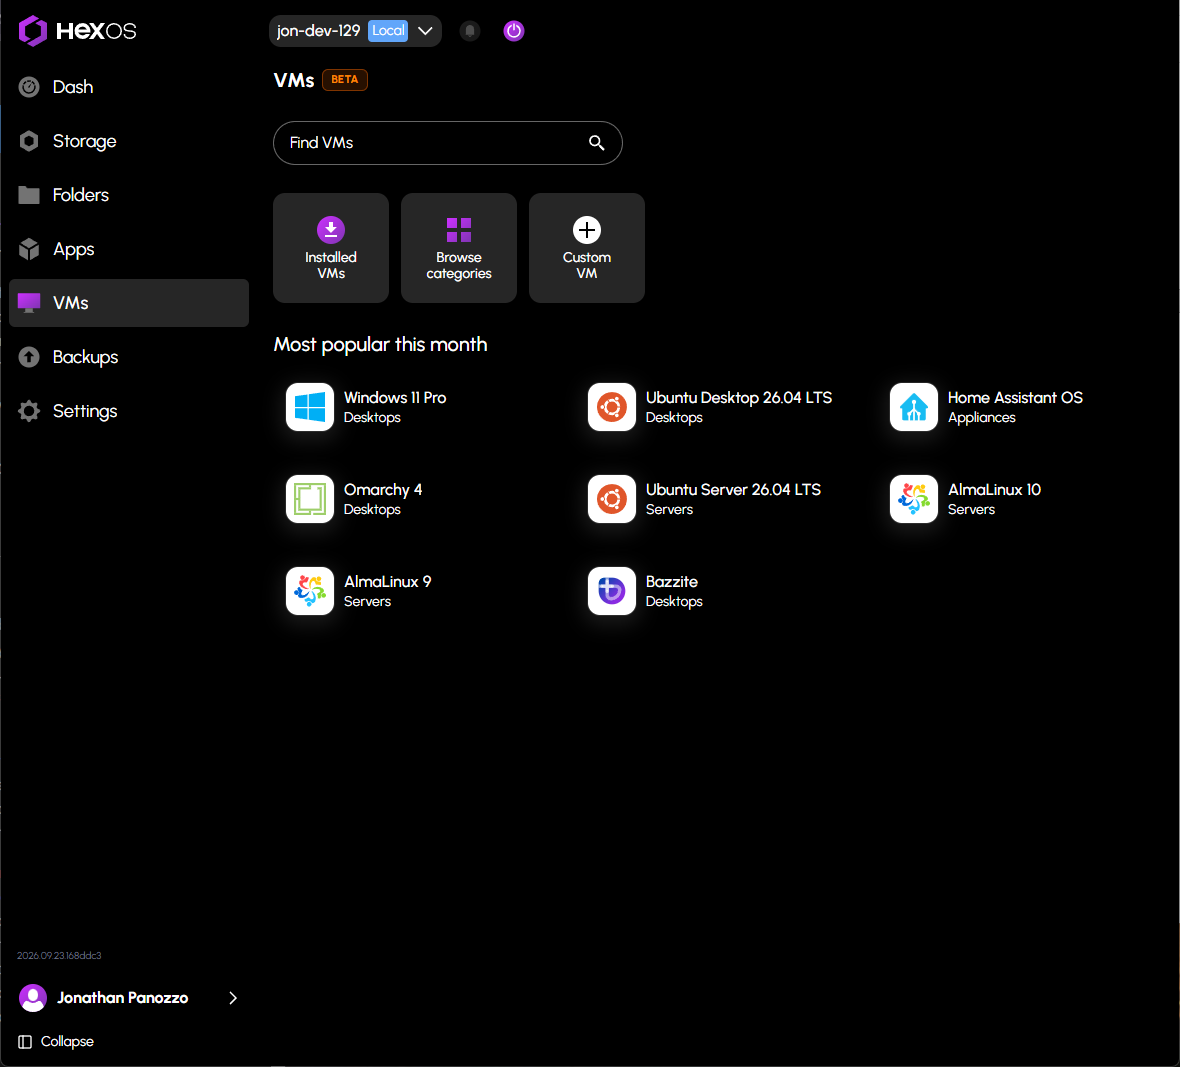Screen dimensions: 1180x1067
Task: Click the BETA badge
Action: point(345,80)
